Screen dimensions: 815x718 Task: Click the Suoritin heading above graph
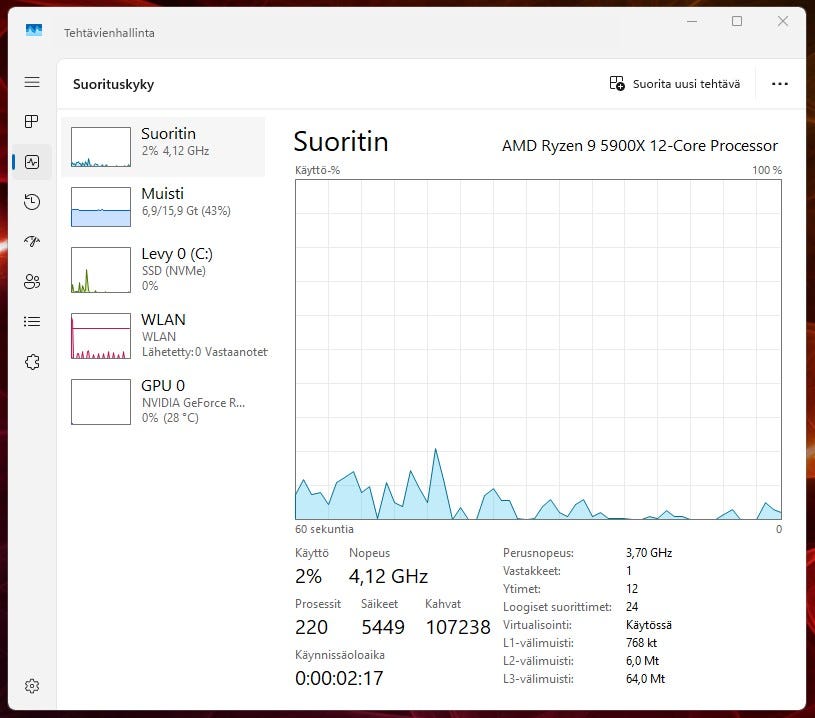341,141
